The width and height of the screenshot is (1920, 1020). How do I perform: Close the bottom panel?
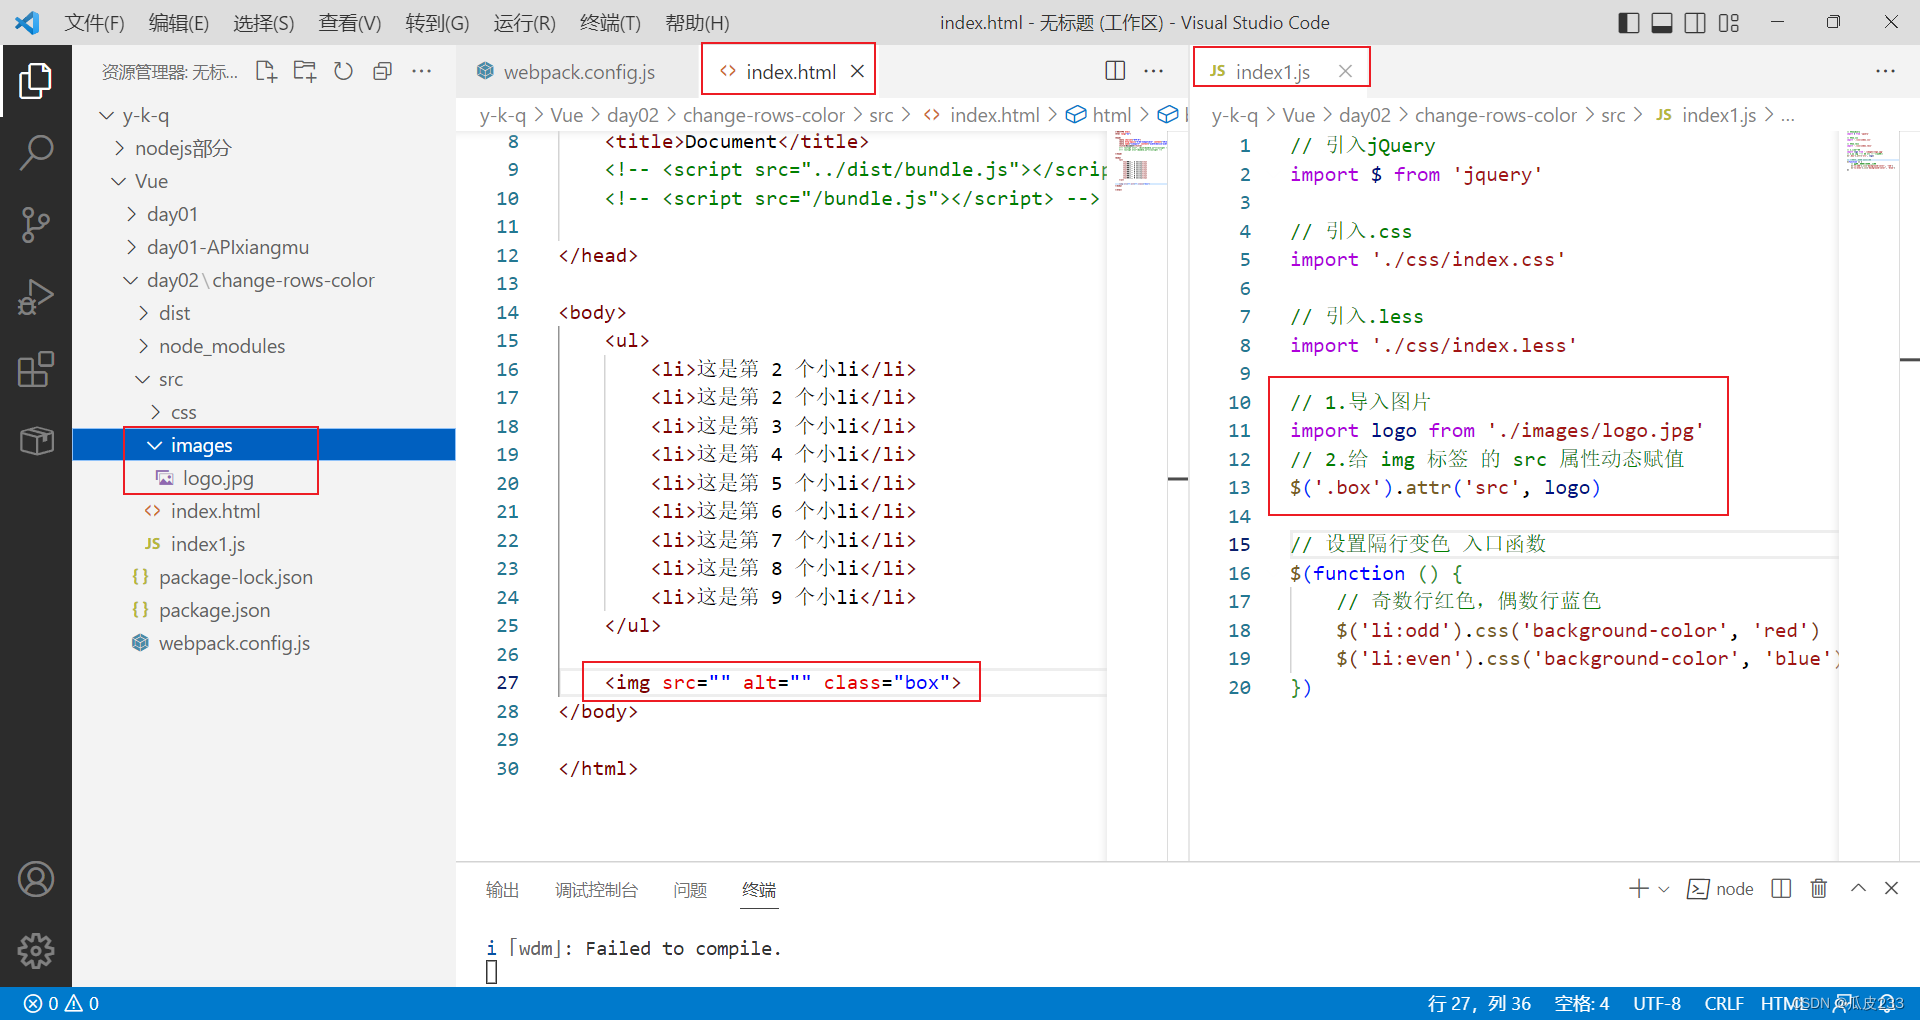1892,888
